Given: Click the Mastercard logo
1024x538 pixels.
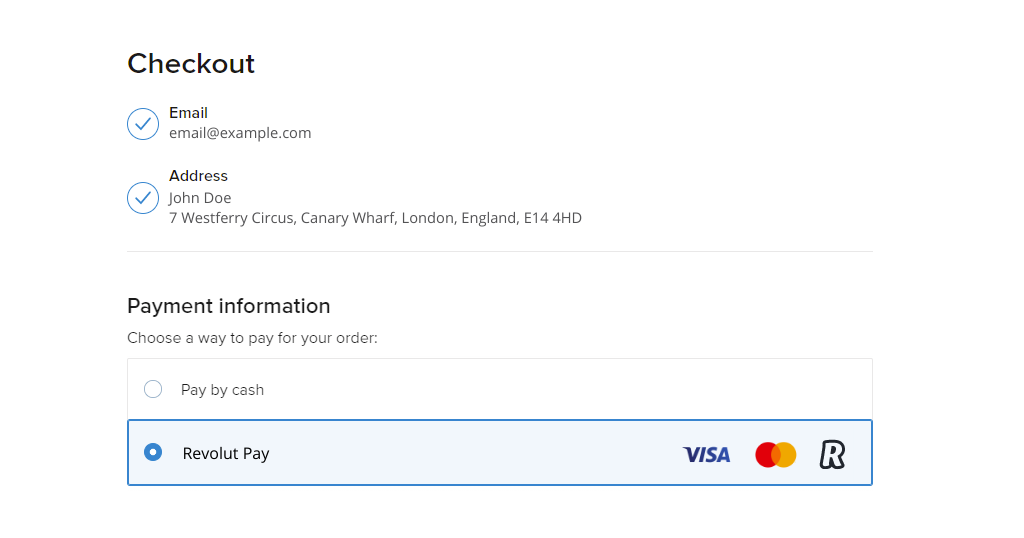Looking at the screenshot, I should point(776,454).
